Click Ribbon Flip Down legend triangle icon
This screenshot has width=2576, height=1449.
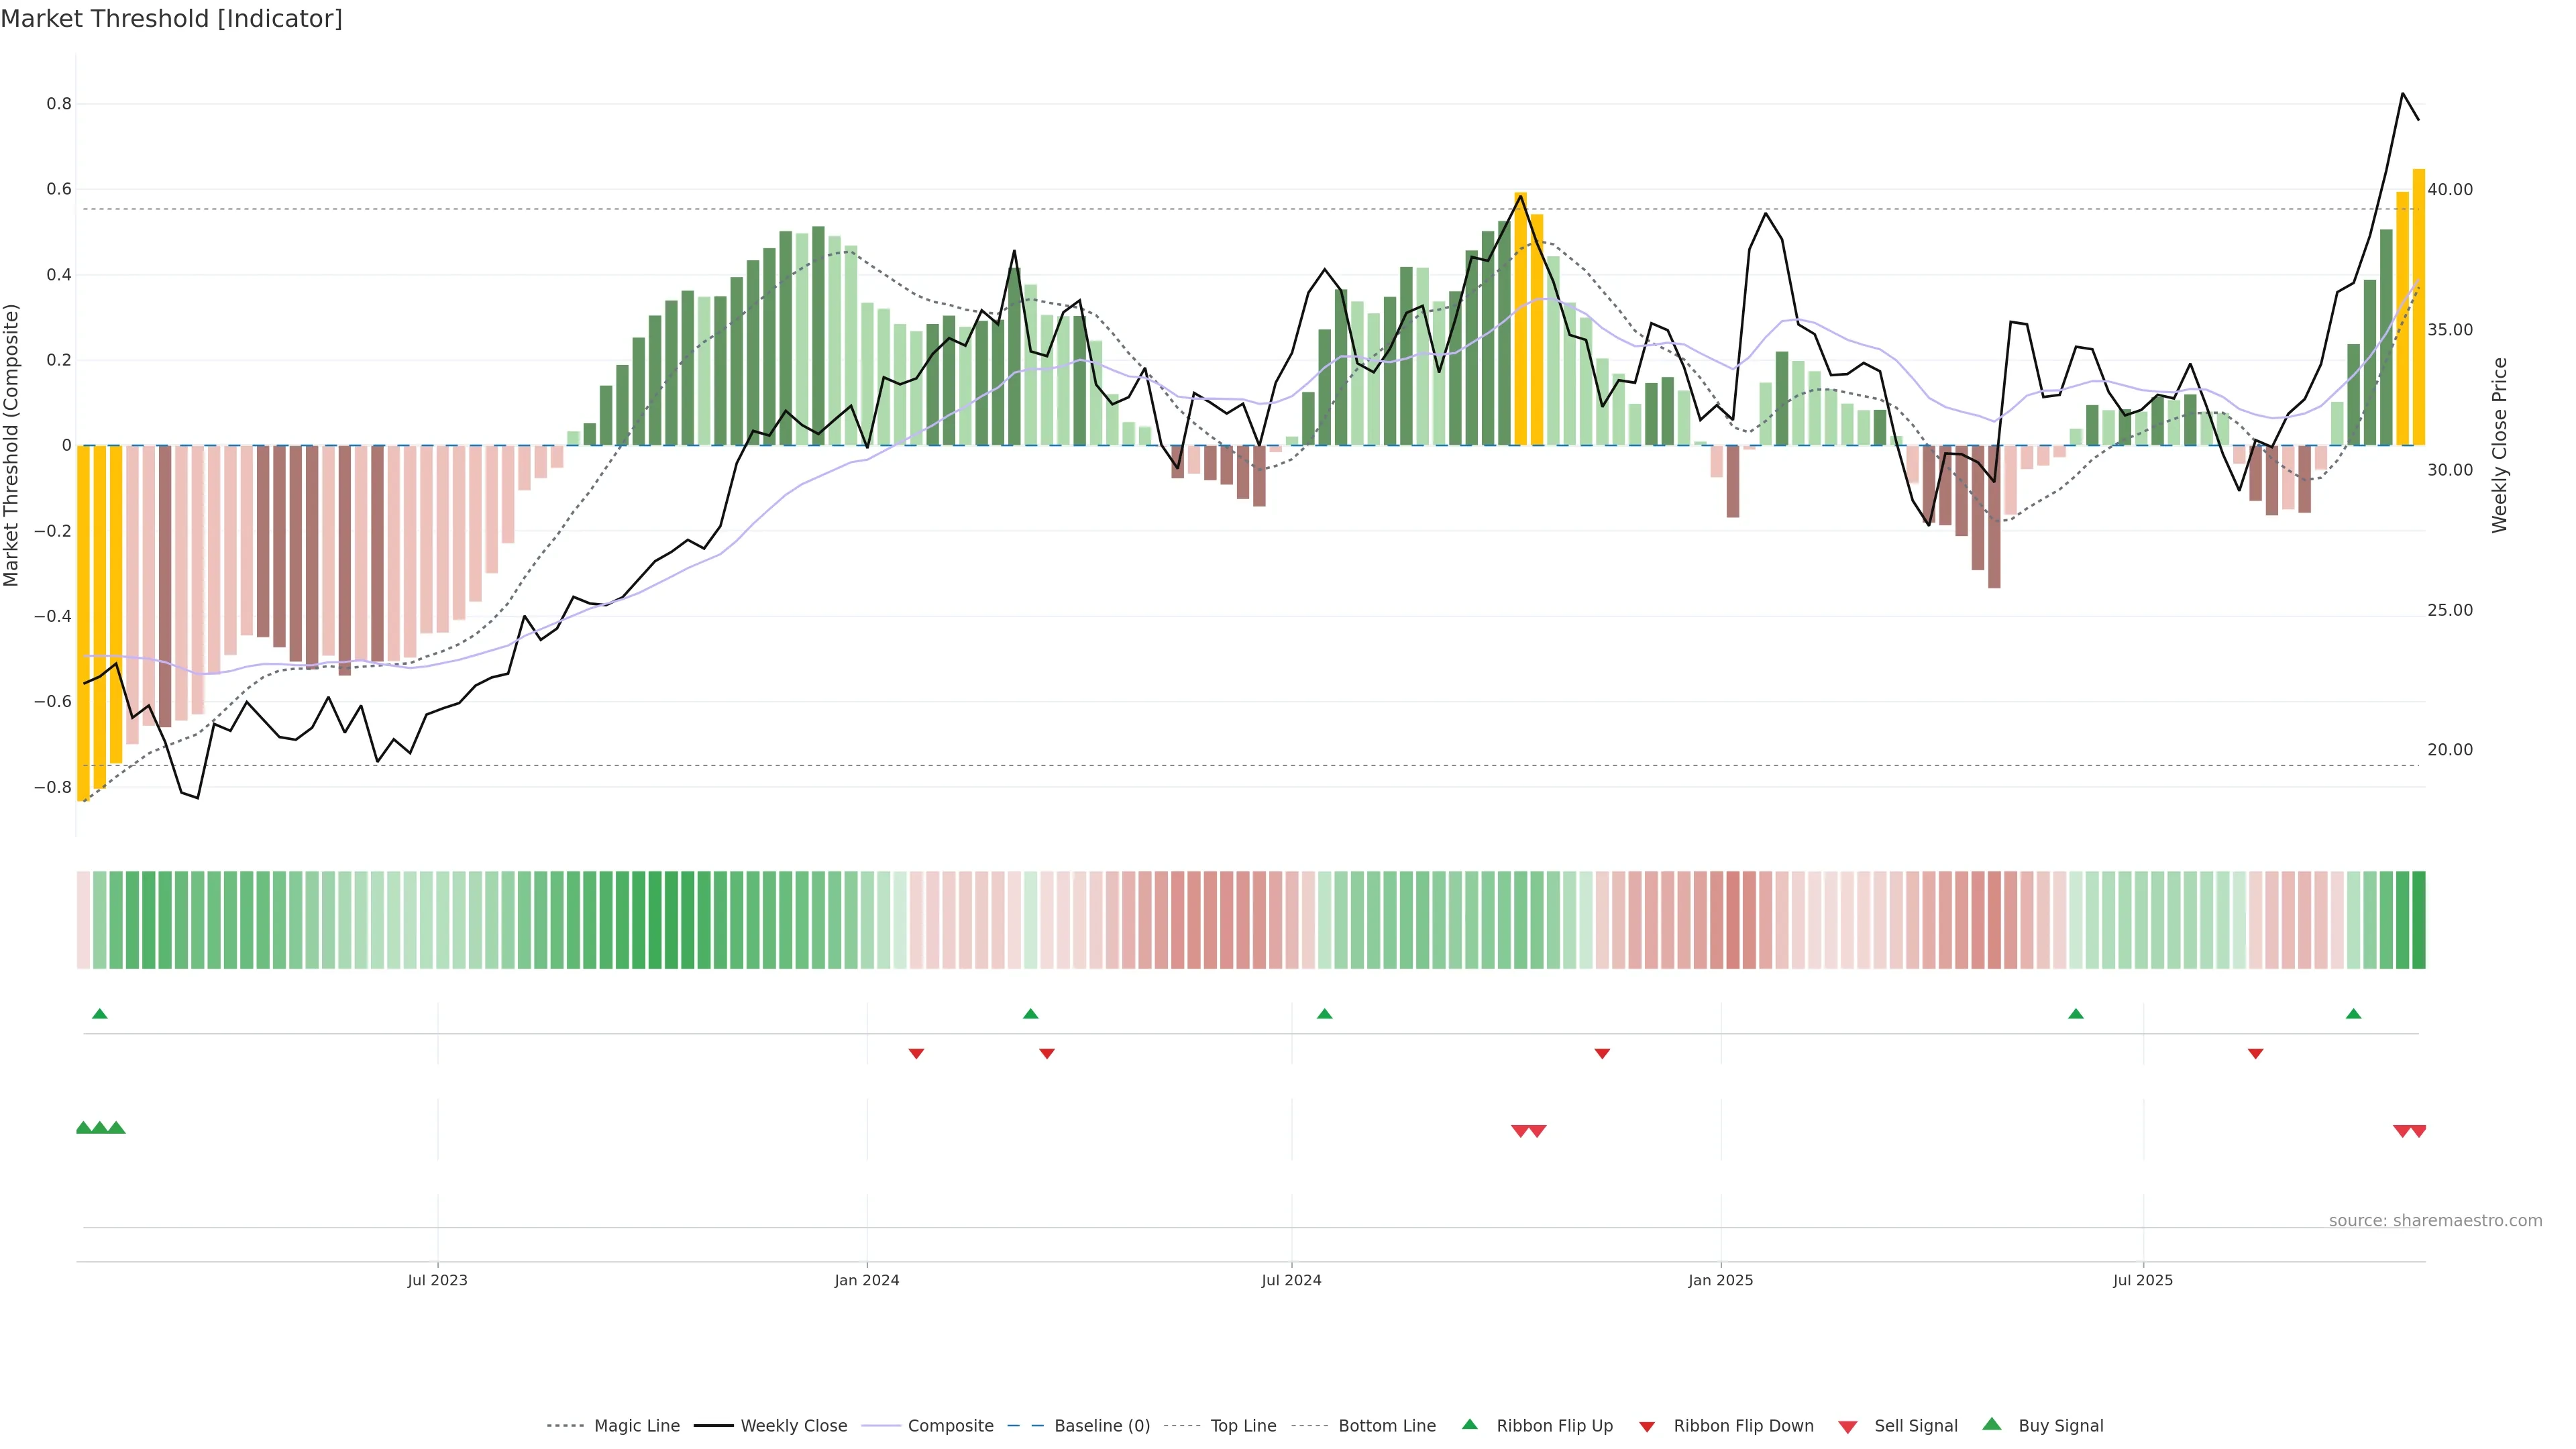1647,1427
